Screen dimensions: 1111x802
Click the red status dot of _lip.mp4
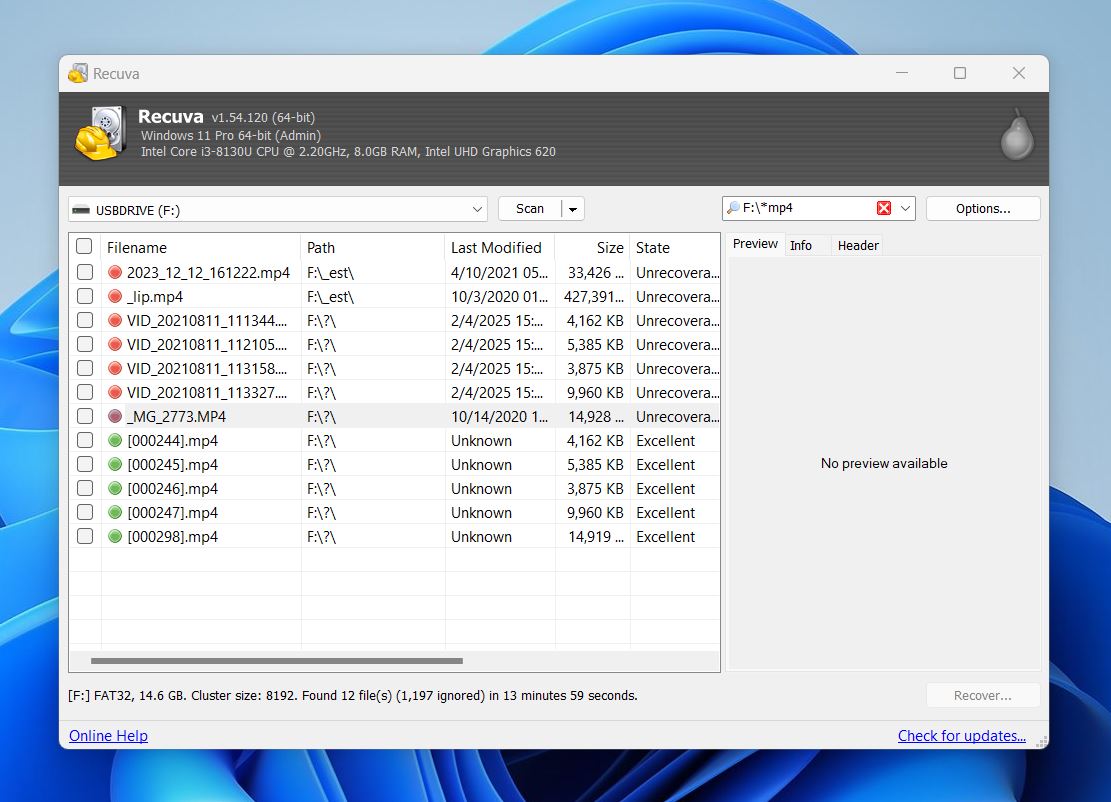115,297
